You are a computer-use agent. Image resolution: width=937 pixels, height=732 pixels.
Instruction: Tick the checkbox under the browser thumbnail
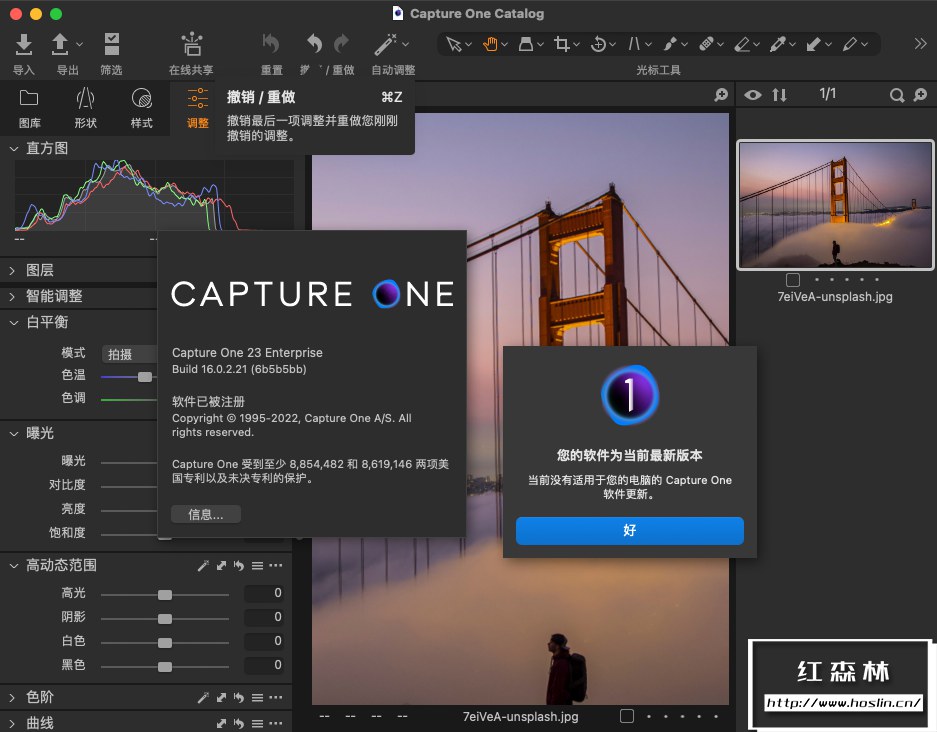coord(793,280)
